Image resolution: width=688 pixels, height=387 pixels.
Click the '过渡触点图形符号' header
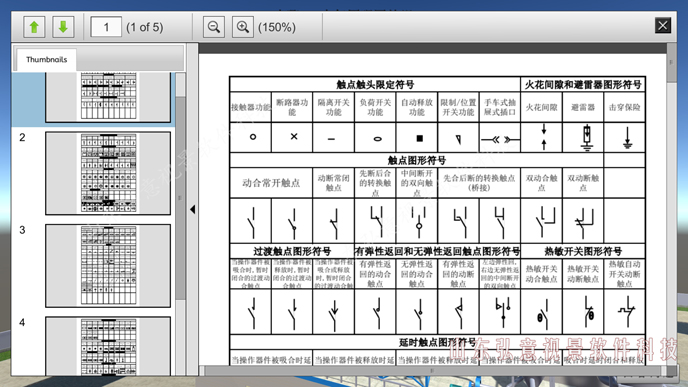[292, 251]
